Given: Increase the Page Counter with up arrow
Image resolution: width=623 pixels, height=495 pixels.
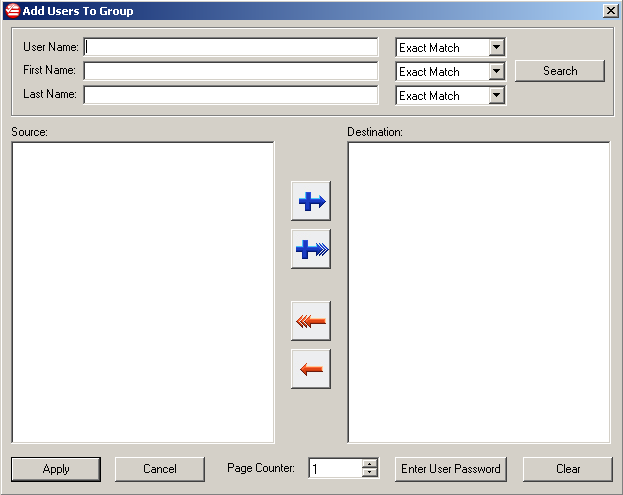Looking at the screenshot, I should click(370, 464).
